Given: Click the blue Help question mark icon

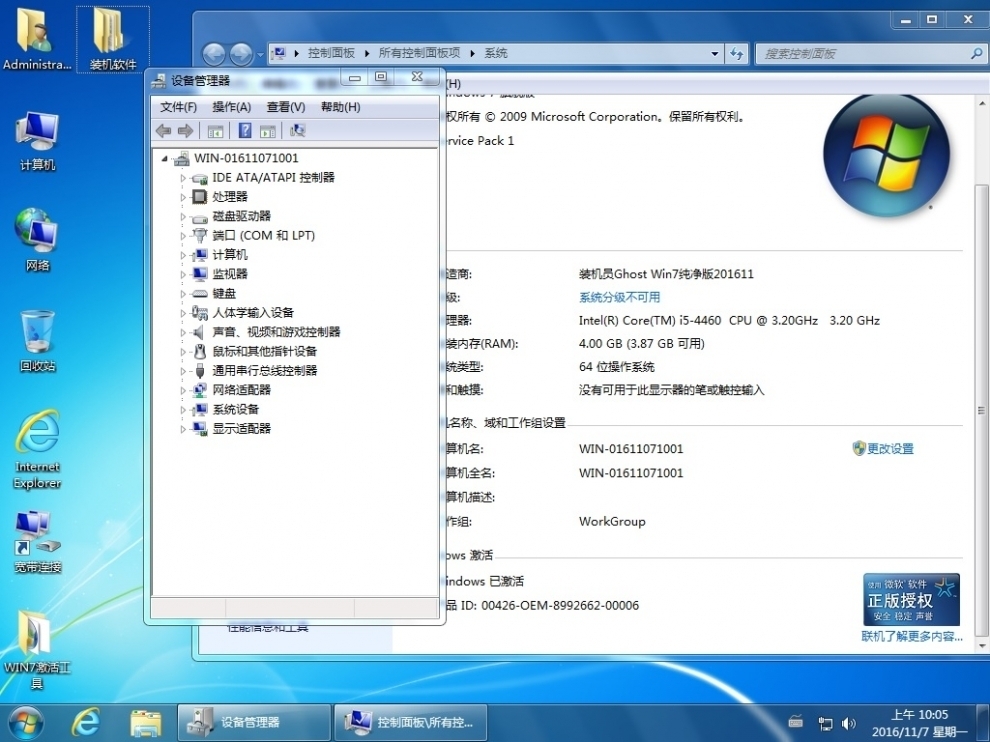Looking at the screenshot, I should click(244, 131).
